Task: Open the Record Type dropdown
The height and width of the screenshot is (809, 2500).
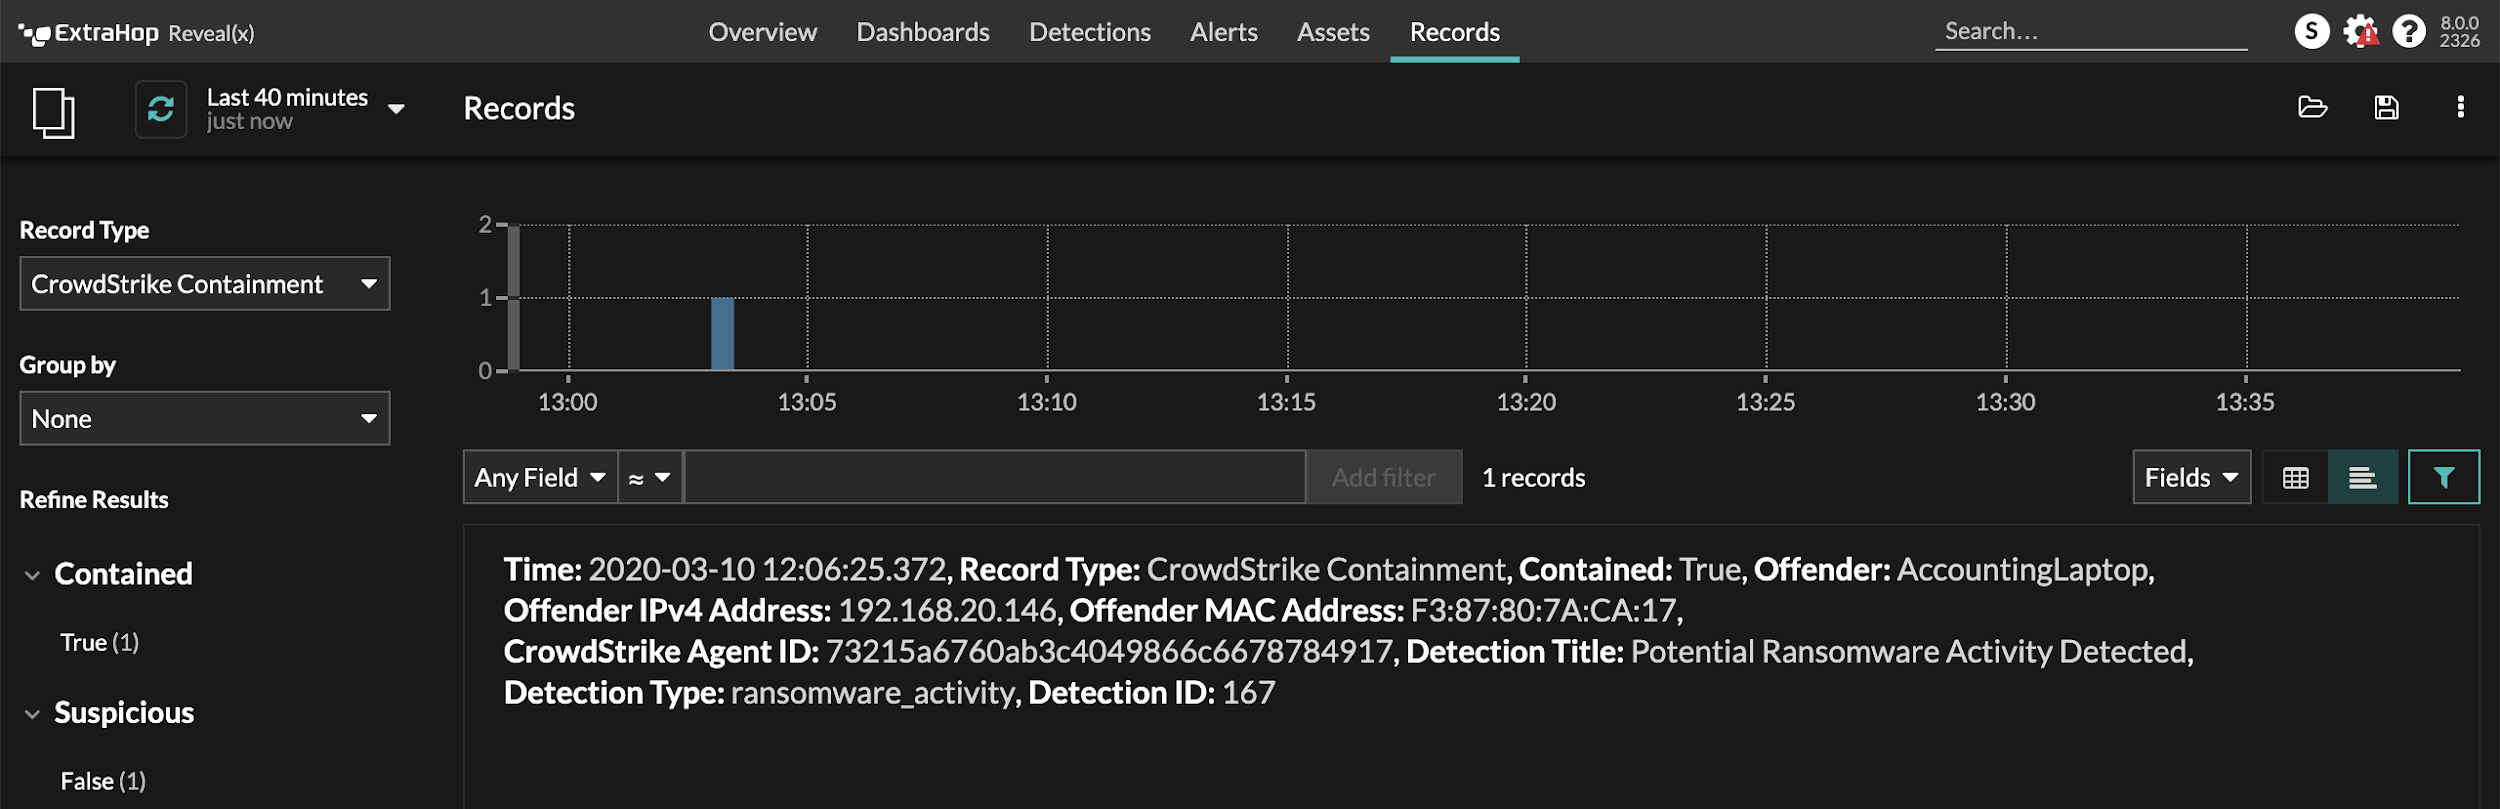Action: 205,284
